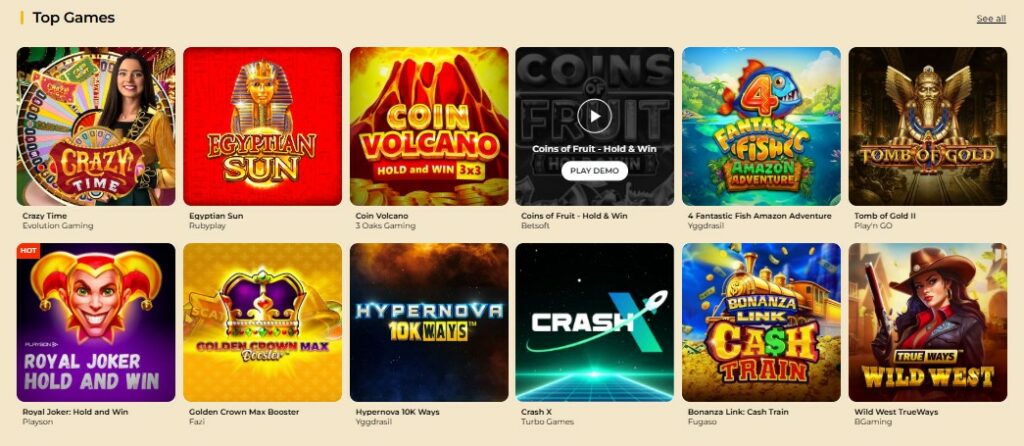Open the Hypernova 10K Ways tile
Screen dimensions: 1024x446
[429, 323]
